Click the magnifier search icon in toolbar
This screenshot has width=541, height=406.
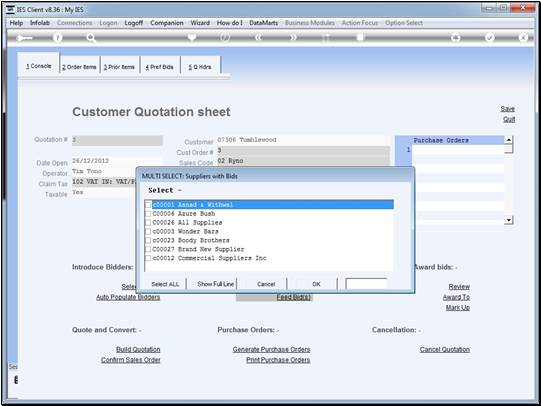click(x=91, y=38)
